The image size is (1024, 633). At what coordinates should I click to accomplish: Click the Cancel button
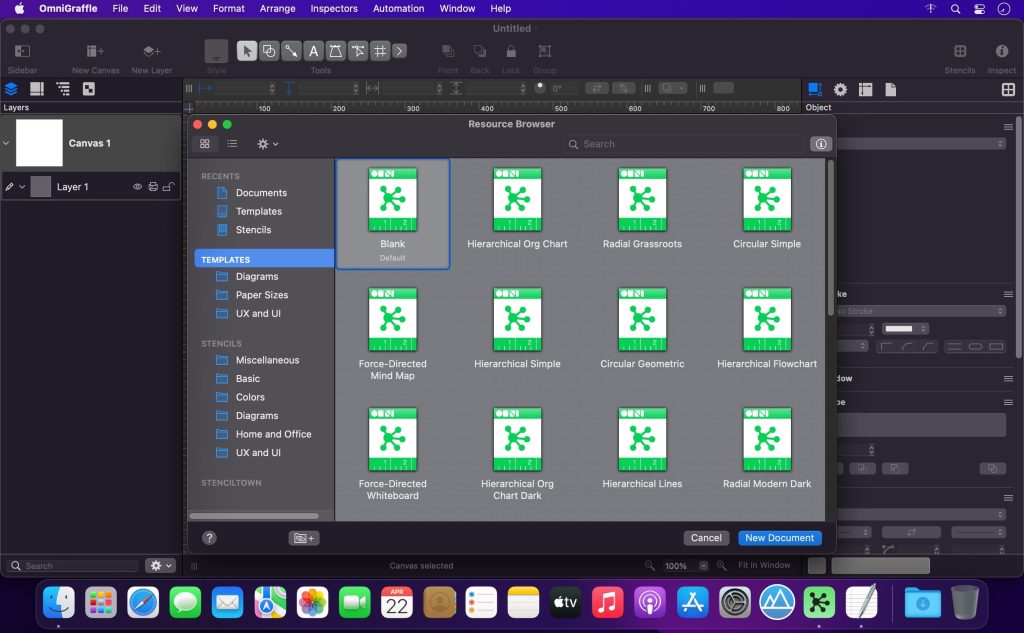[x=706, y=538]
